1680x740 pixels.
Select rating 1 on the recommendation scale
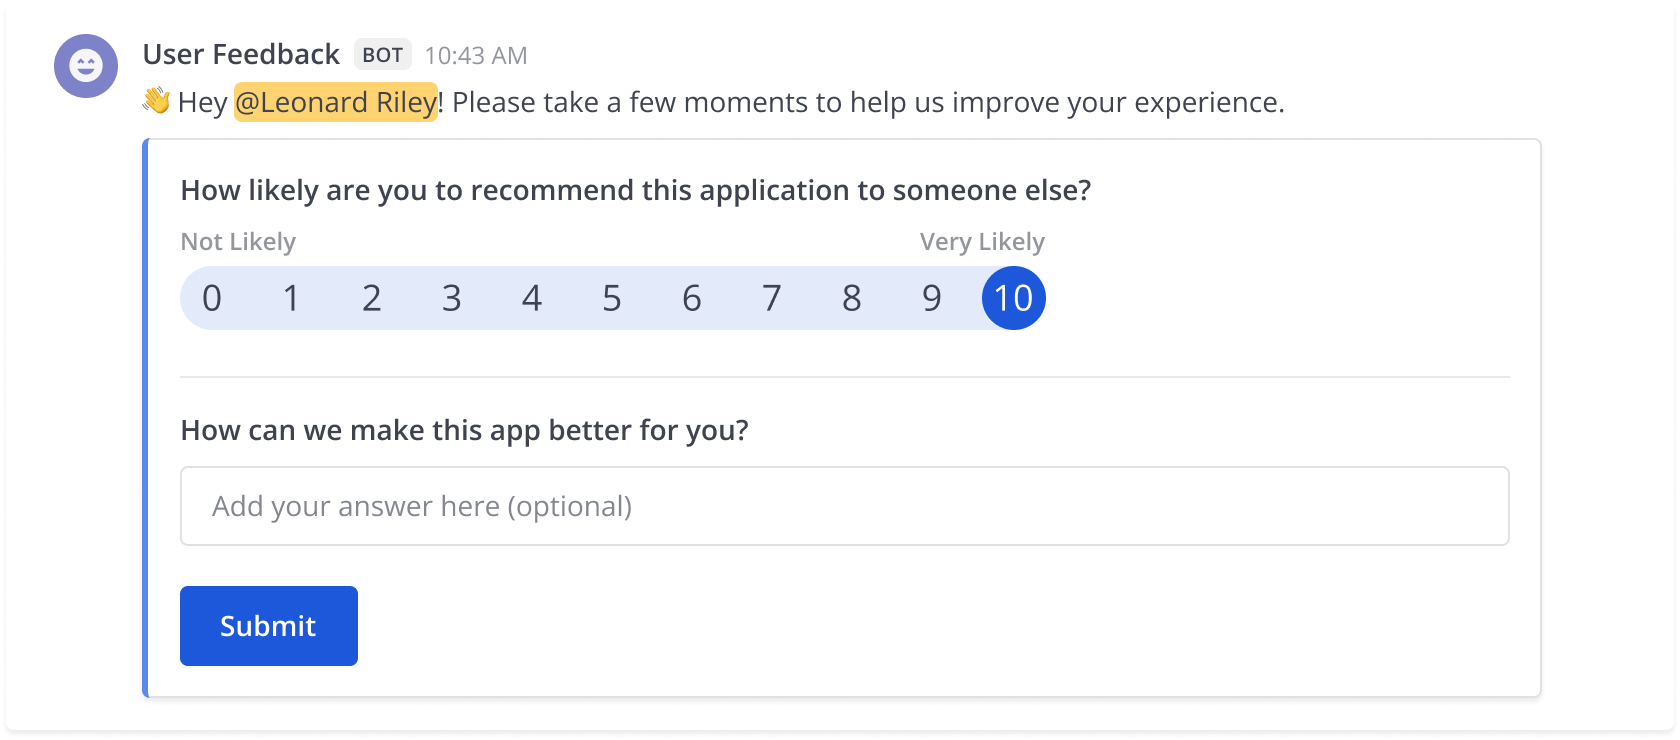tap(292, 297)
